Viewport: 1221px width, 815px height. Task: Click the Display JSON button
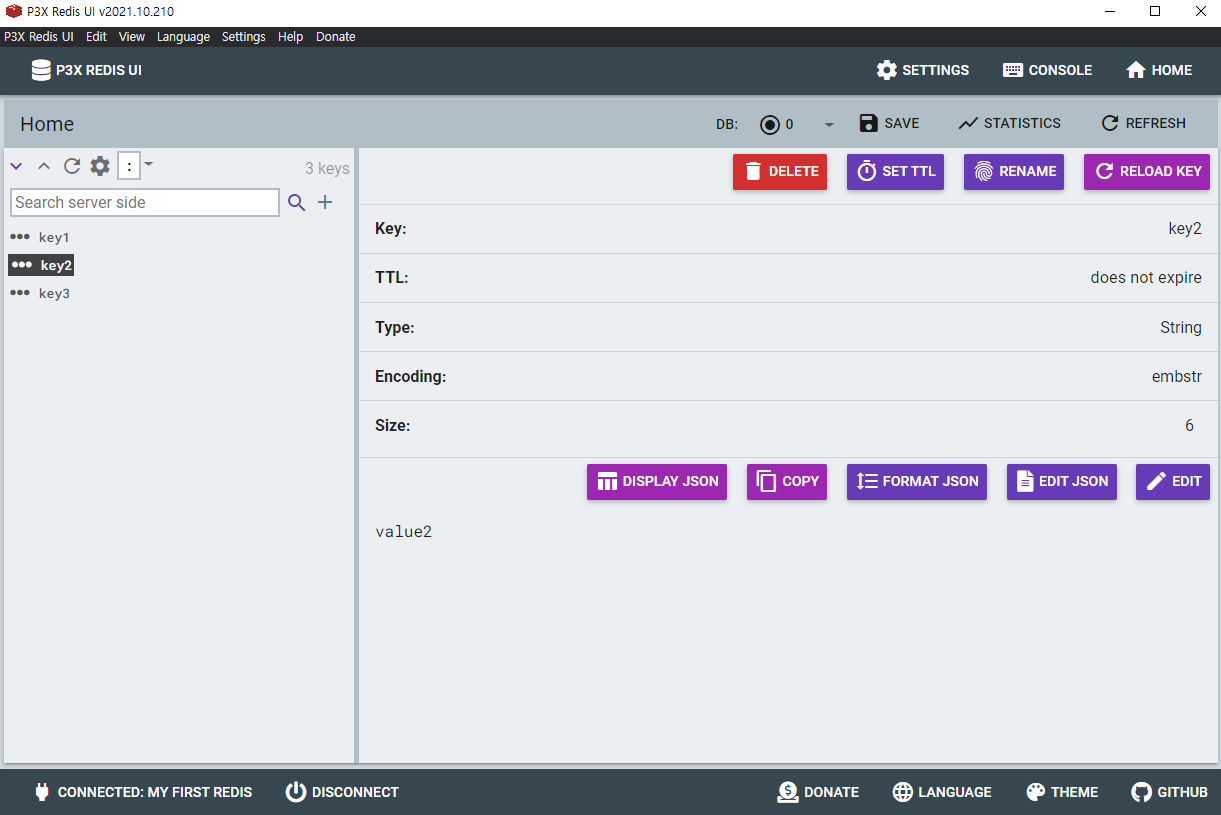[x=657, y=481]
